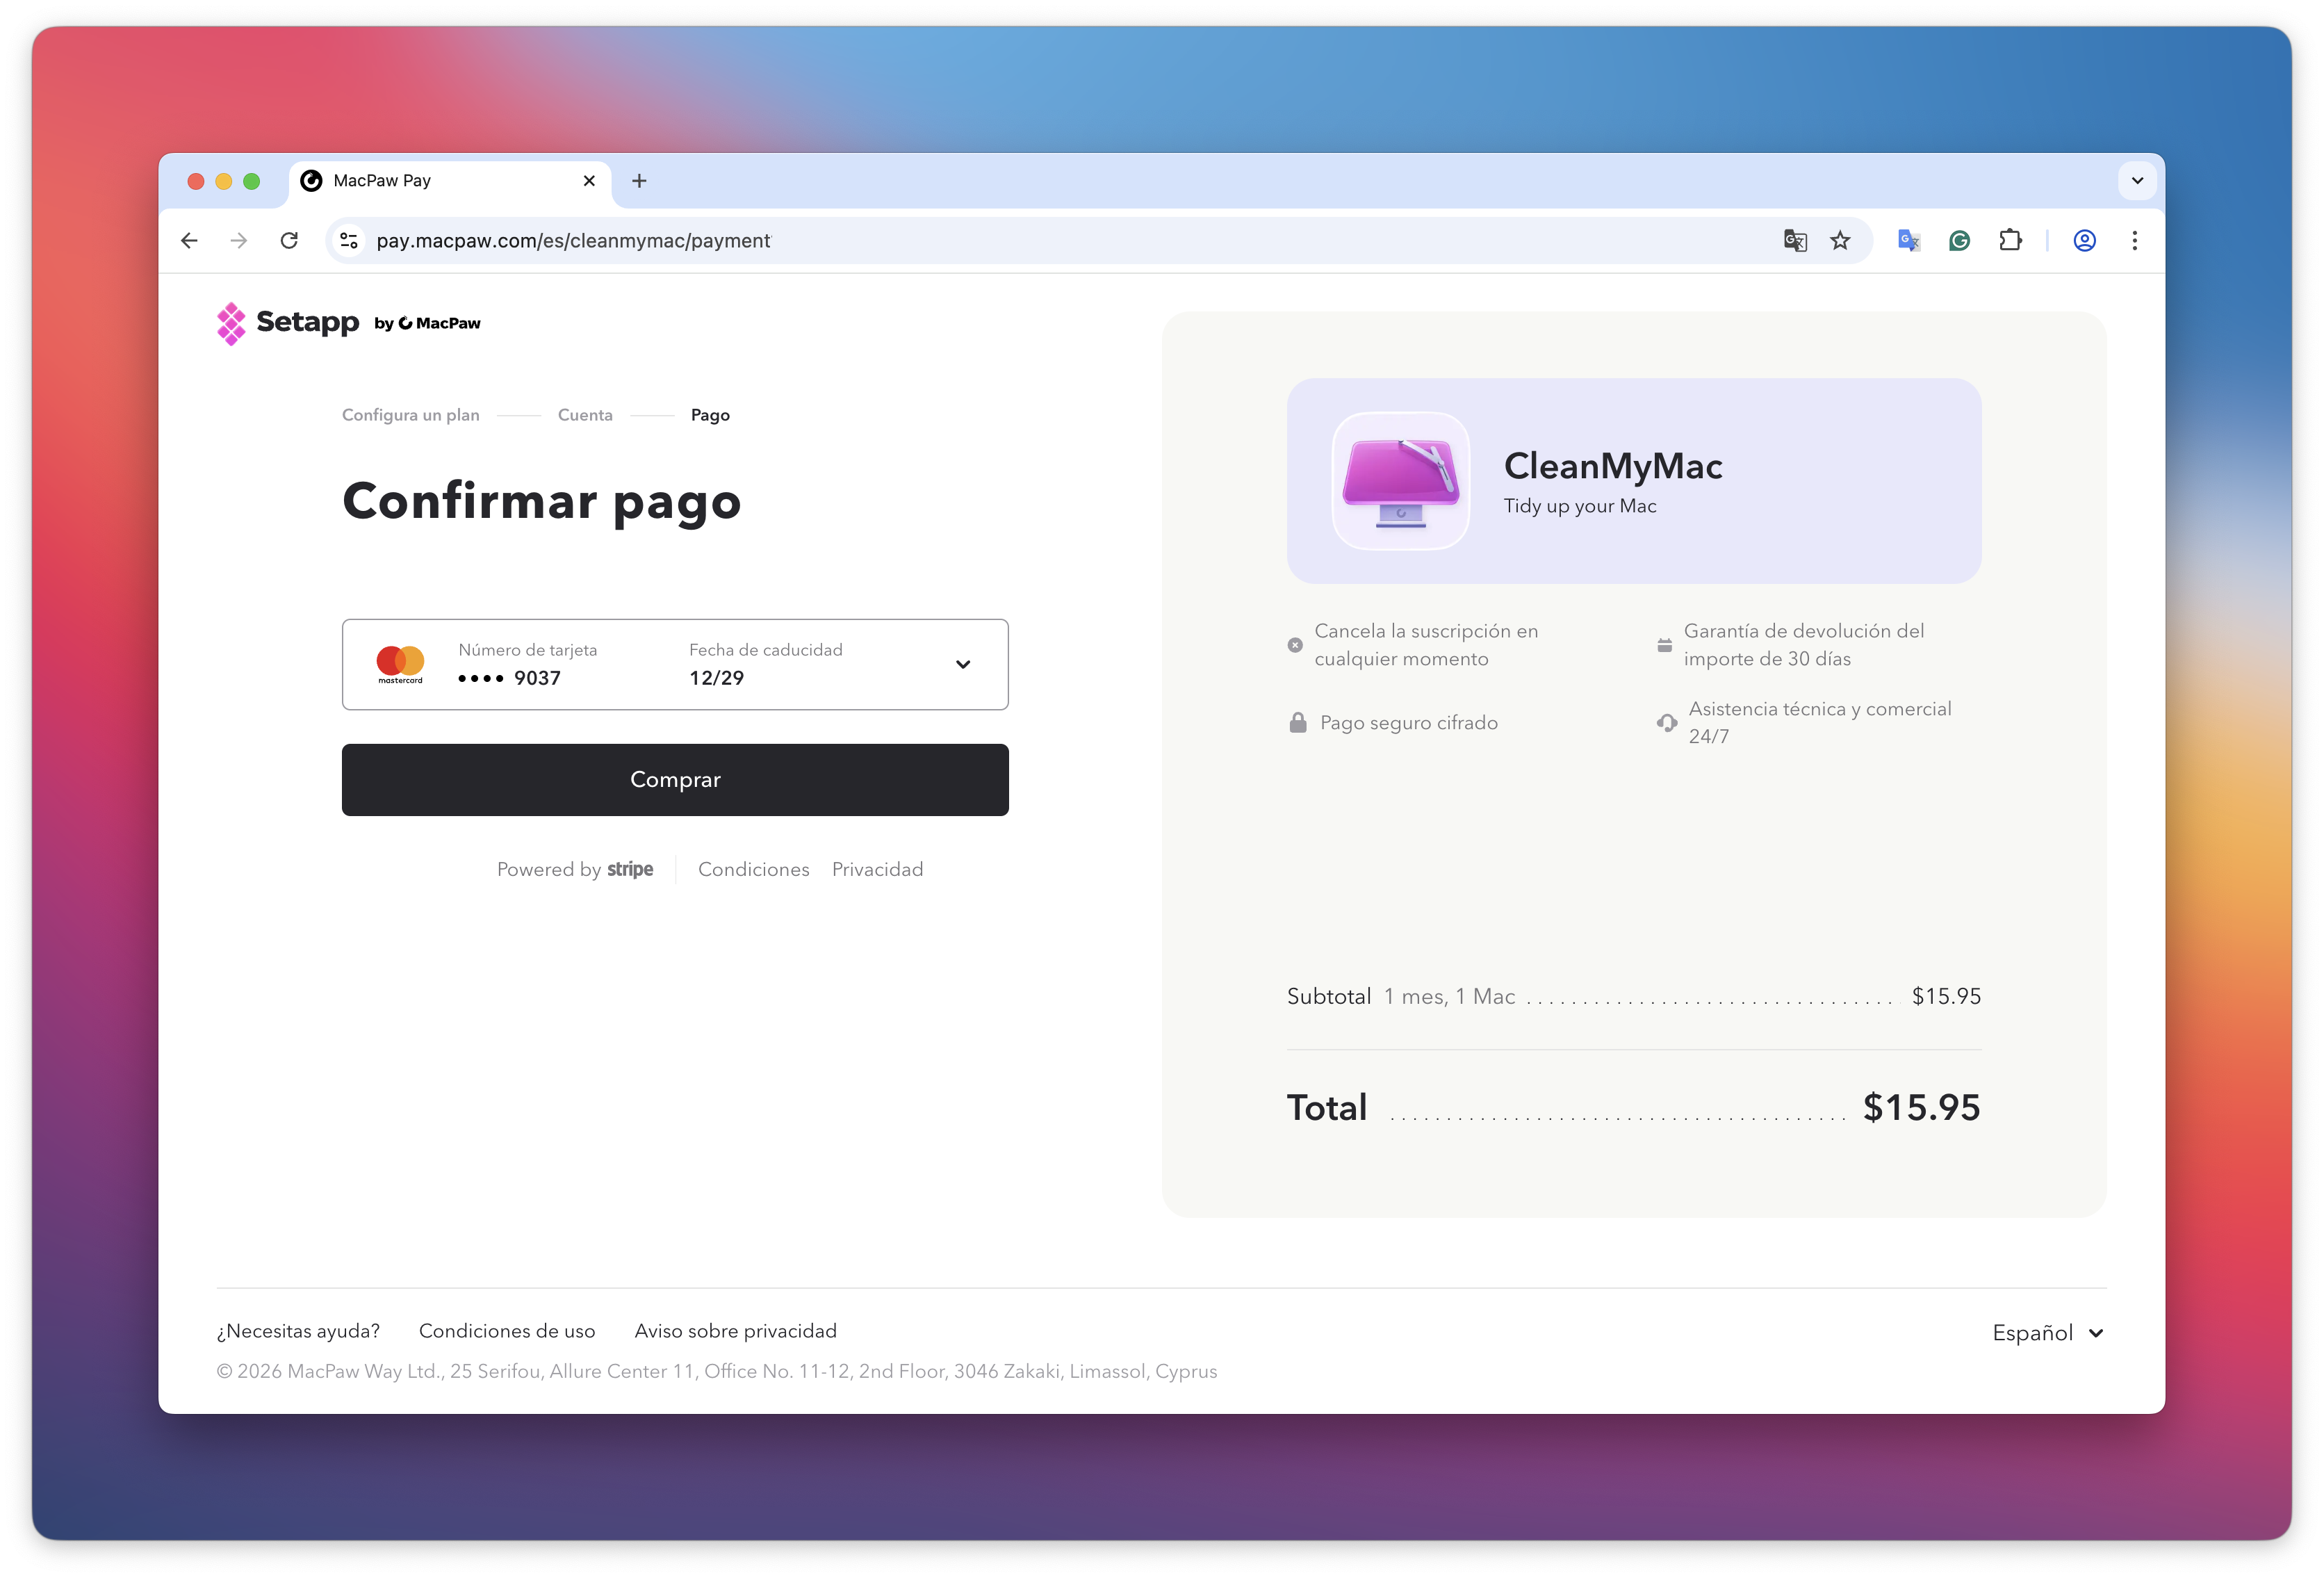Open a new browser tab
This screenshot has height=1578, width=2324.
tap(639, 181)
